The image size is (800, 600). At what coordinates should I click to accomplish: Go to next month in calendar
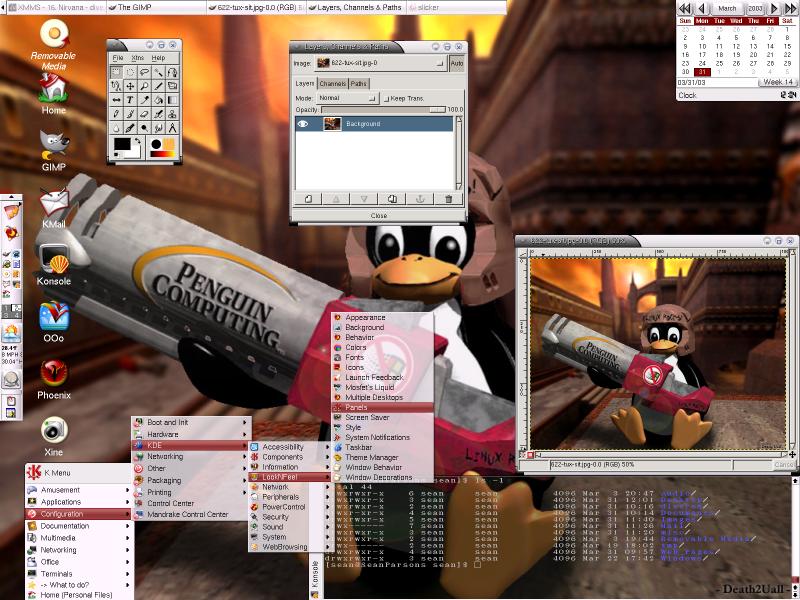[x=774, y=8]
